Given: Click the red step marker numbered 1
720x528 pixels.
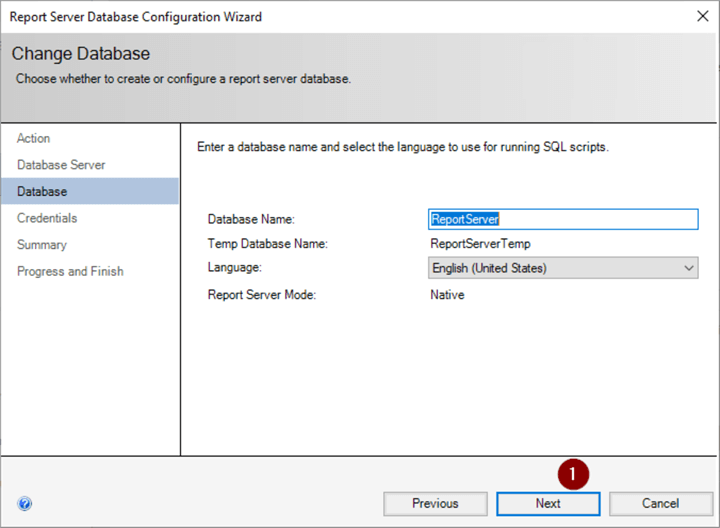Looking at the screenshot, I should click(x=573, y=472).
